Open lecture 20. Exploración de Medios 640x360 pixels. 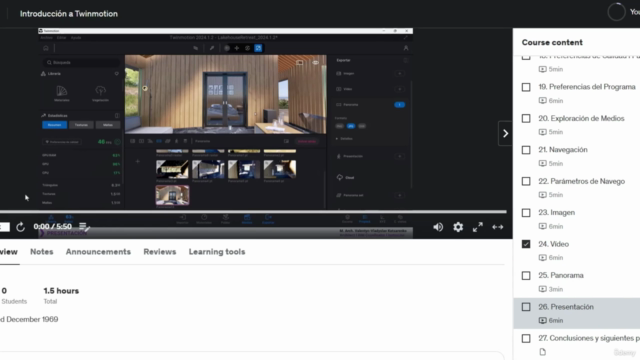coord(581,118)
